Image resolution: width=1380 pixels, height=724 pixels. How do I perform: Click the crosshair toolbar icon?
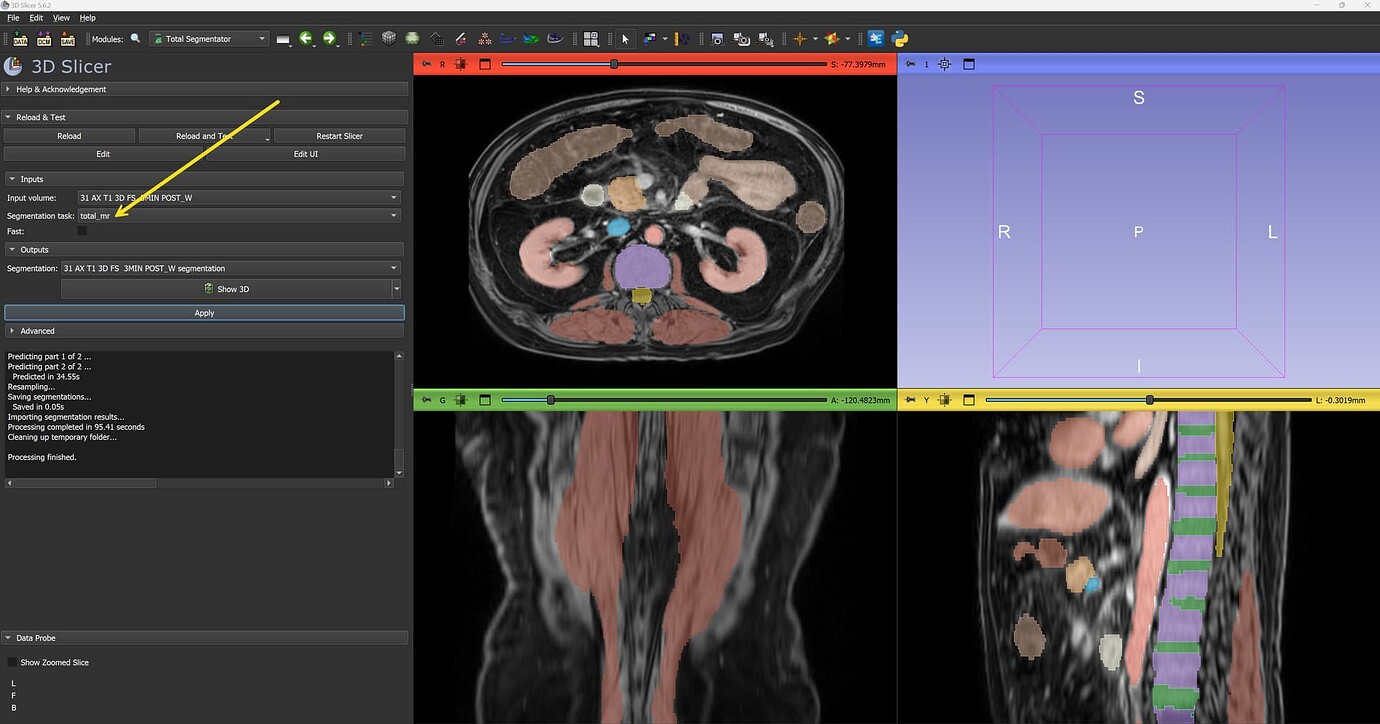pyautogui.click(x=800, y=39)
